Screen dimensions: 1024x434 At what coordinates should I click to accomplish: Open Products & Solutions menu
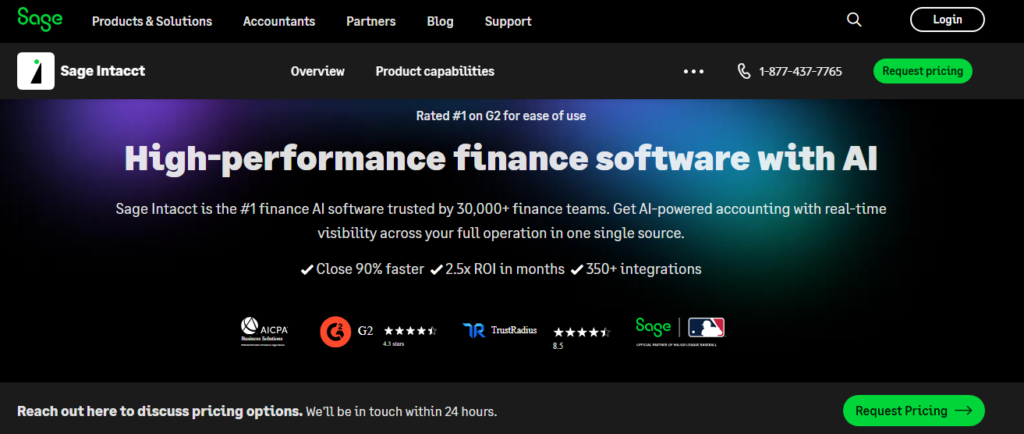tap(152, 21)
